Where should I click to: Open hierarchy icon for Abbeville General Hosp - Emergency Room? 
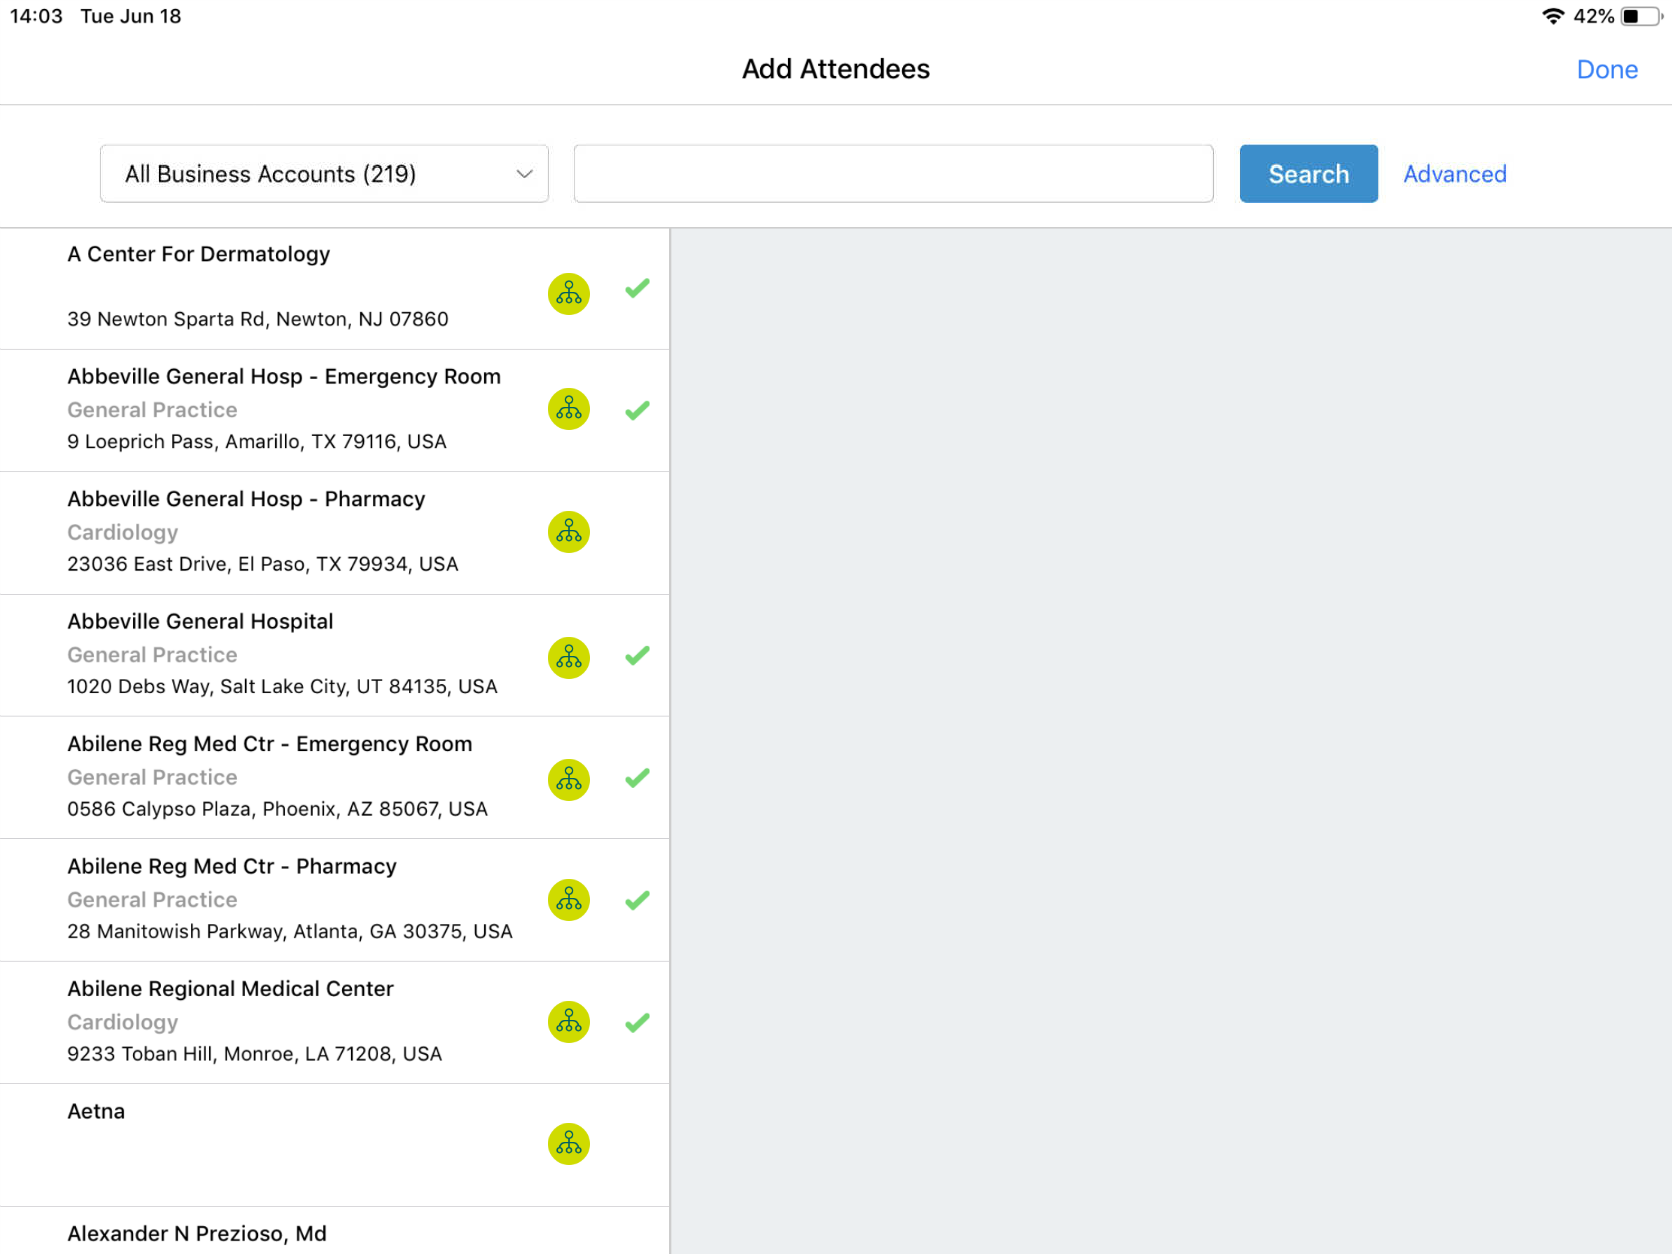(x=568, y=409)
